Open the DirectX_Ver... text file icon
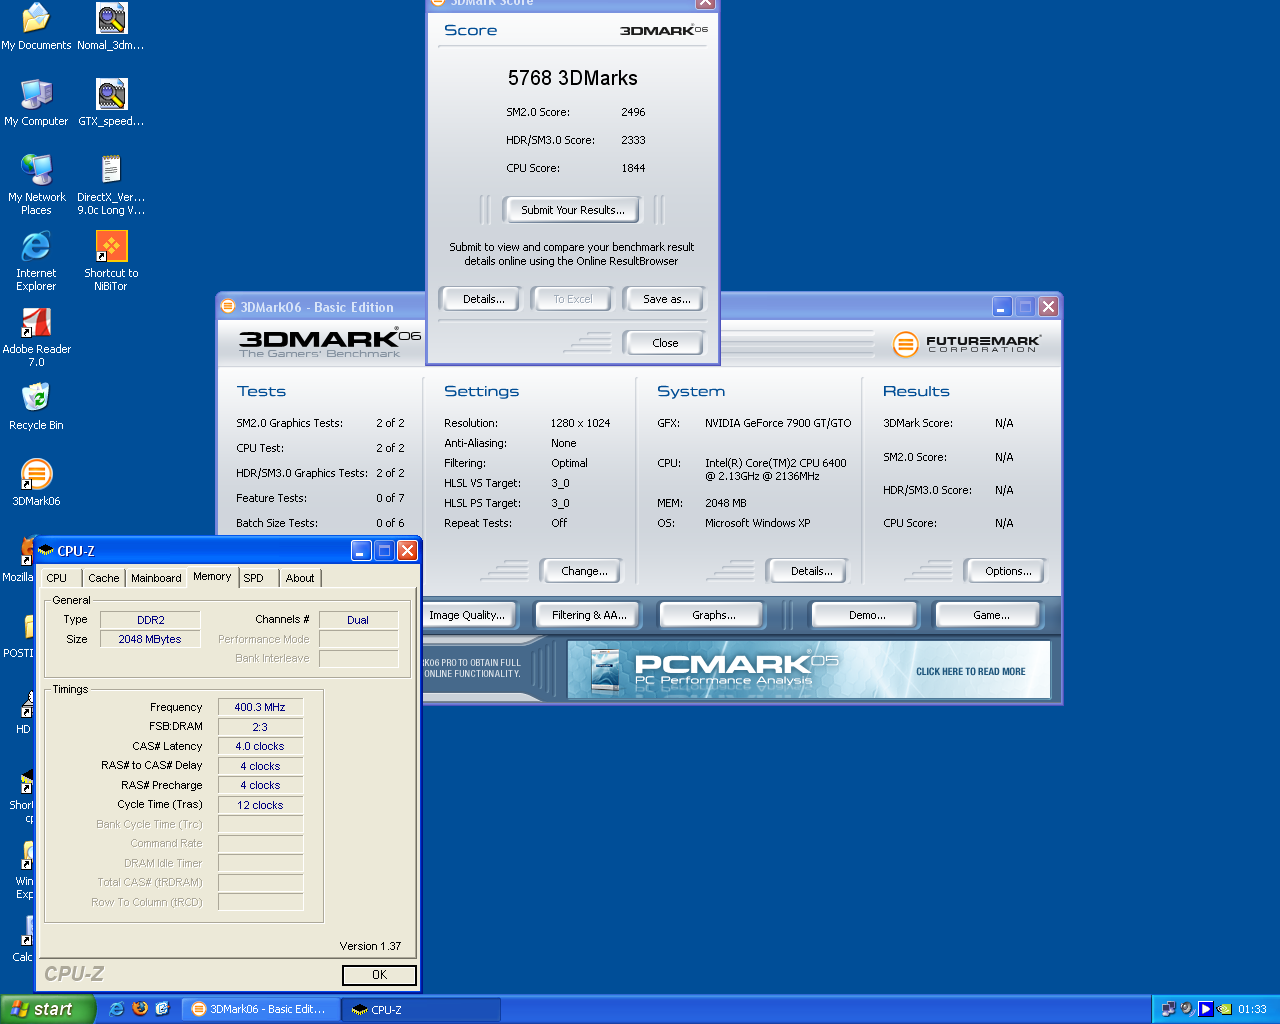Viewport: 1280px width, 1024px height. (111, 185)
